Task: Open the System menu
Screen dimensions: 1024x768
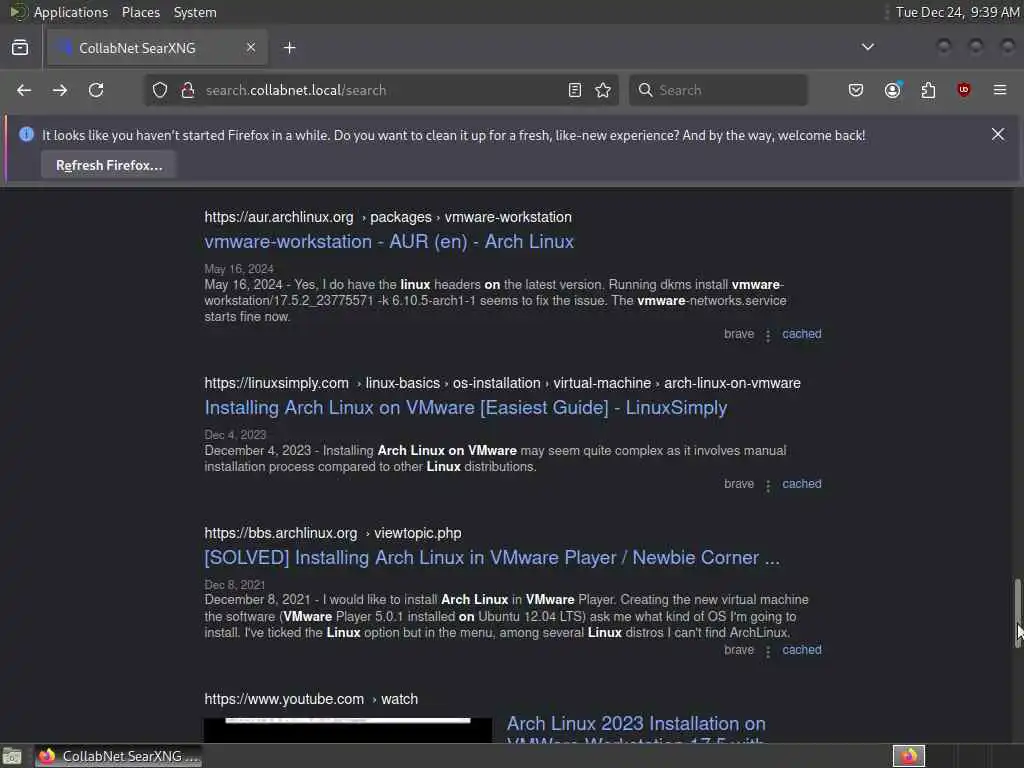Action: pos(195,12)
